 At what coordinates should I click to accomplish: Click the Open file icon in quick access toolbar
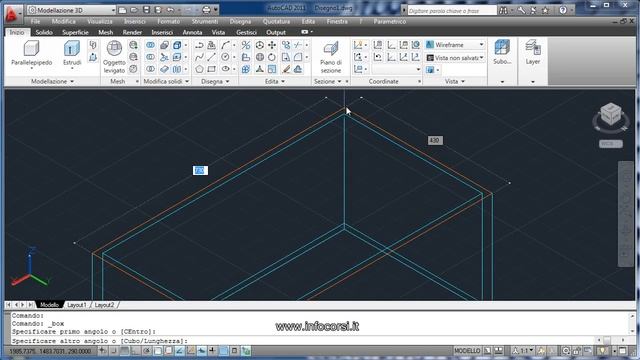click(x=134, y=10)
